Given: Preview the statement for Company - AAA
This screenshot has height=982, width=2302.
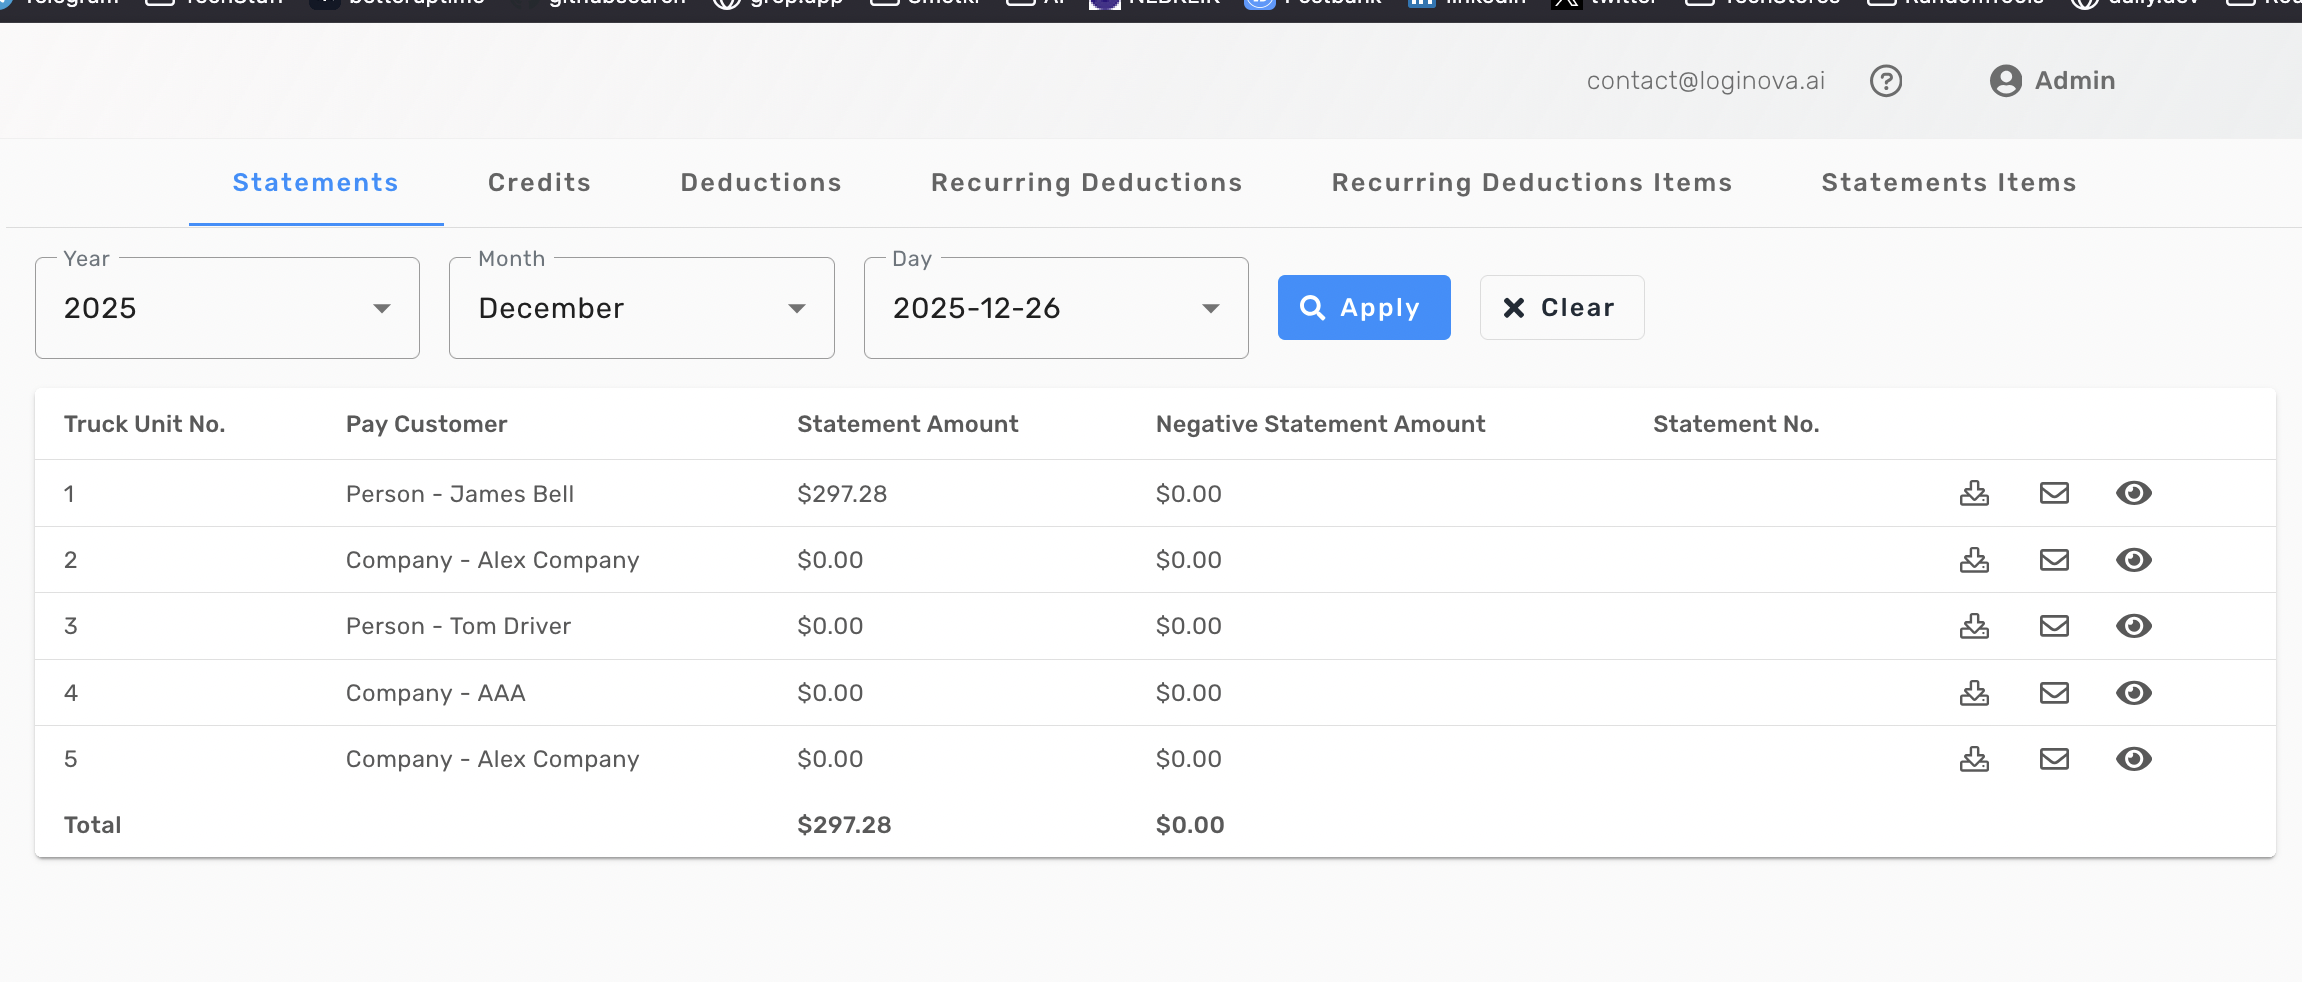Looking at the screenshot, I should (x=2133, y=692).
